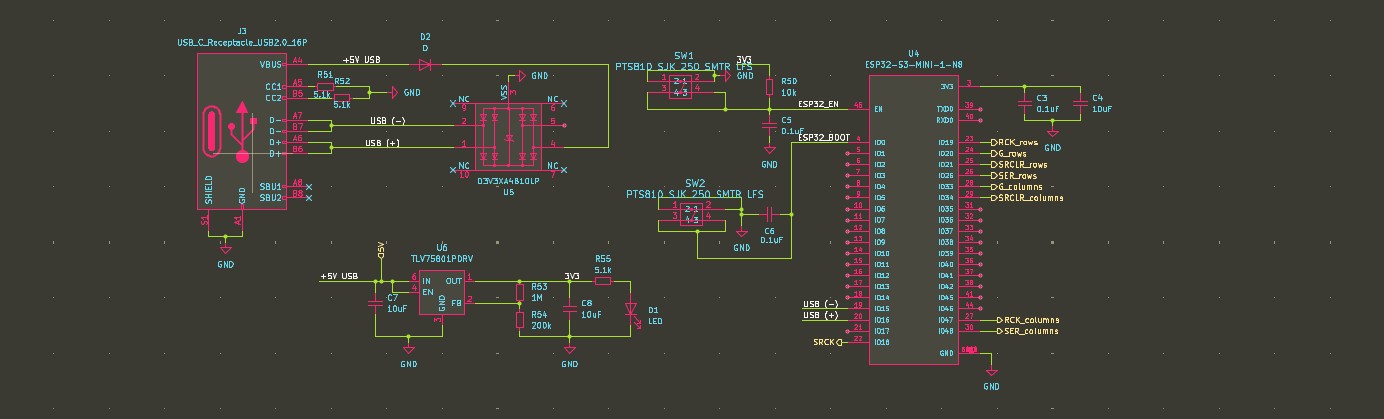Click the VBUS pin name on J3
This screenshot has width=1384, height=419.
coord(271,65)
